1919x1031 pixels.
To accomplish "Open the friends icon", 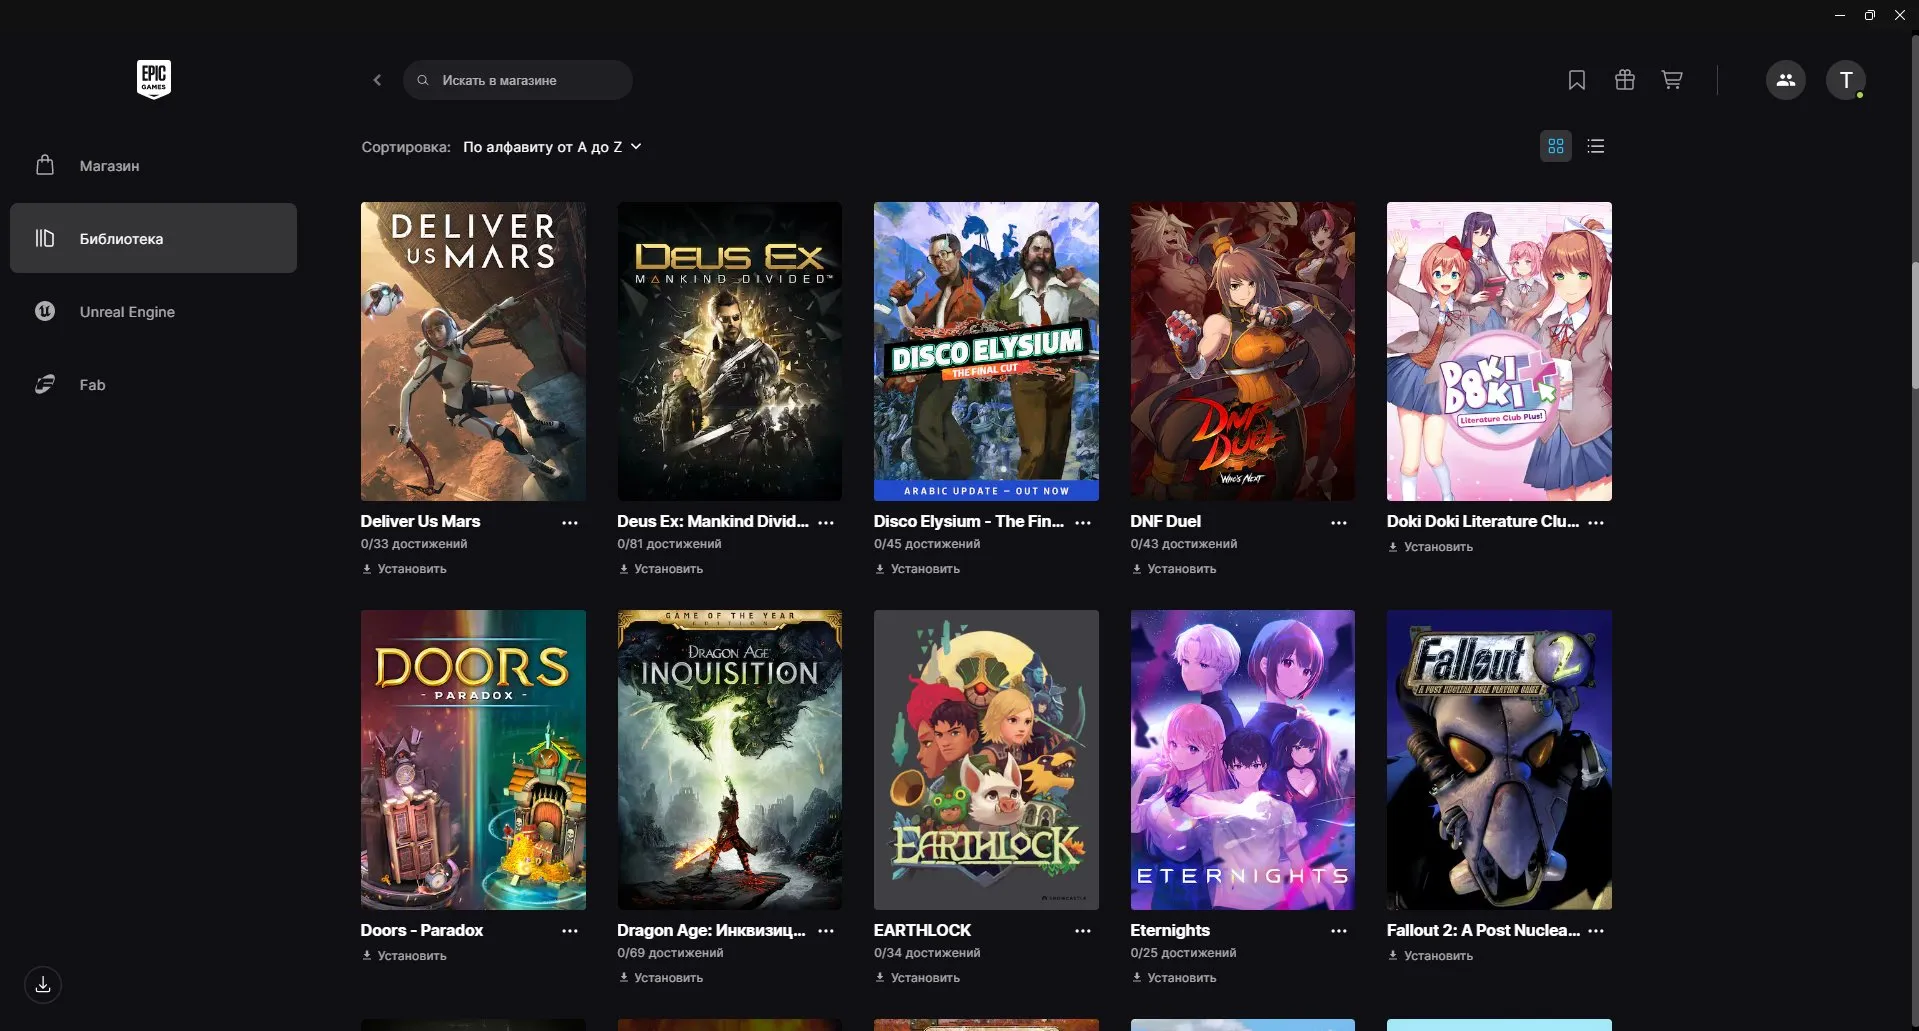I will (x=1786, y=80).
